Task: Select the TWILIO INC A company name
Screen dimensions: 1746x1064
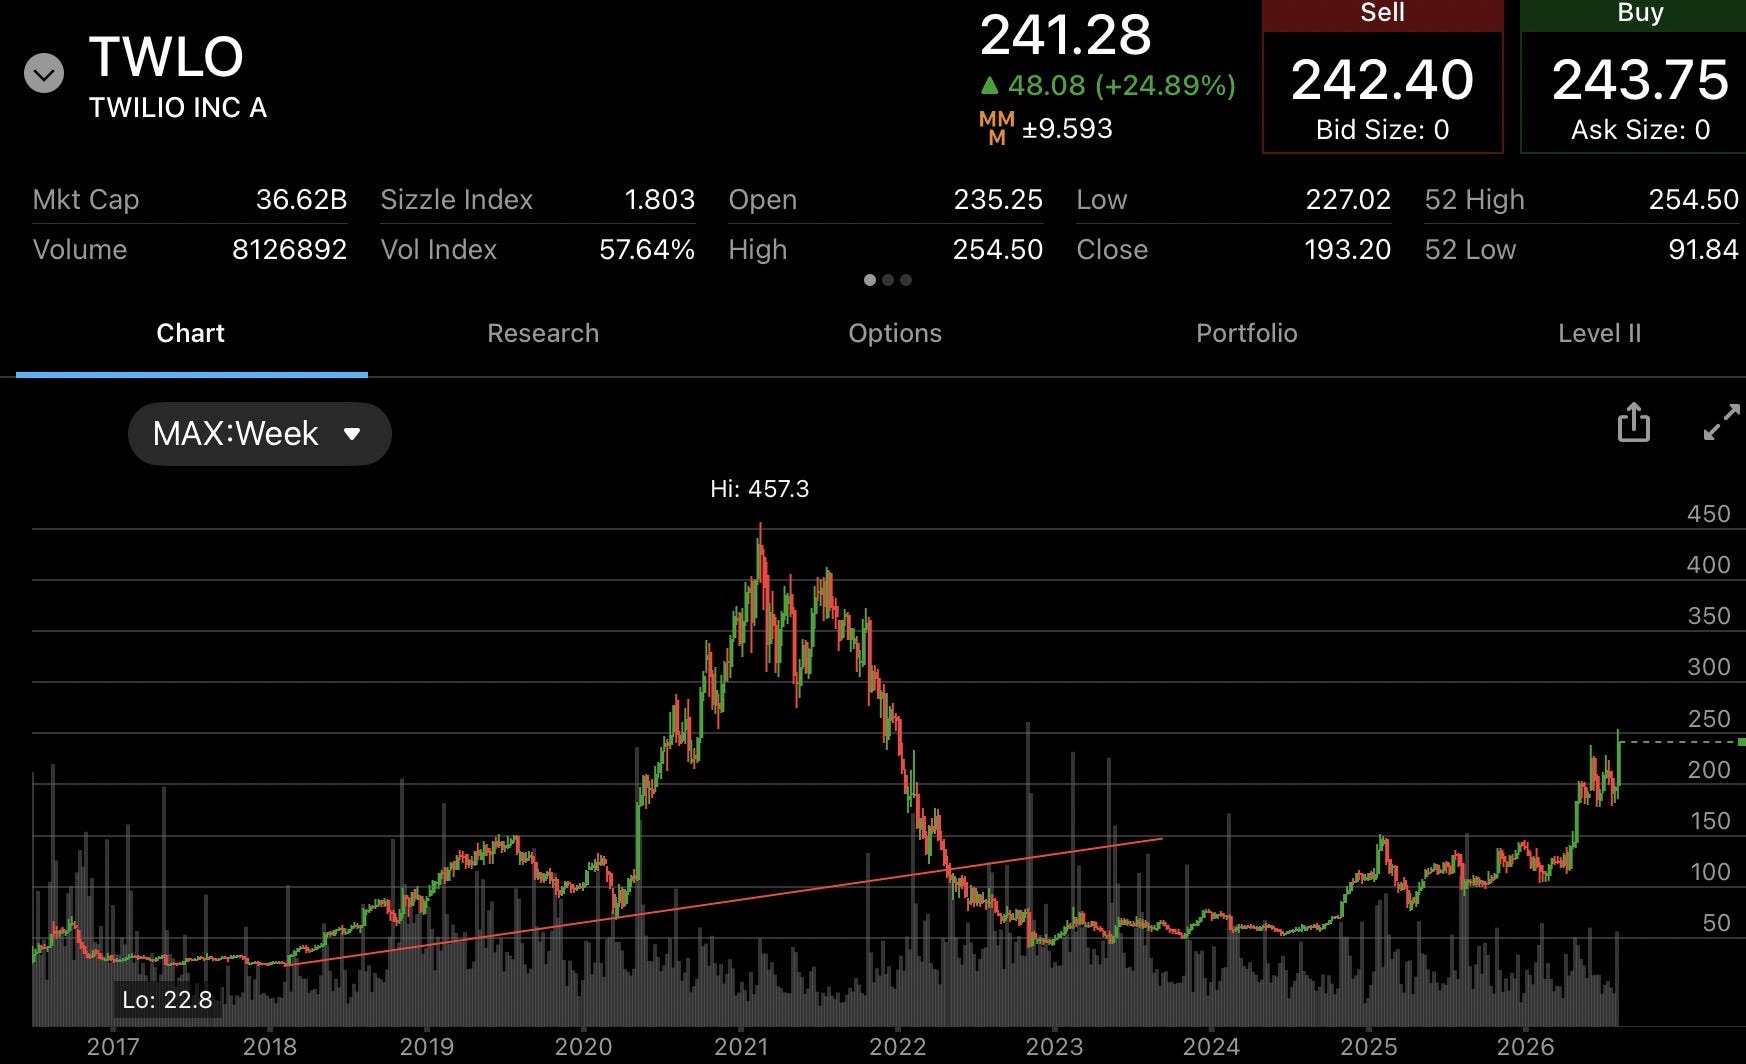Action: [178, 108]
